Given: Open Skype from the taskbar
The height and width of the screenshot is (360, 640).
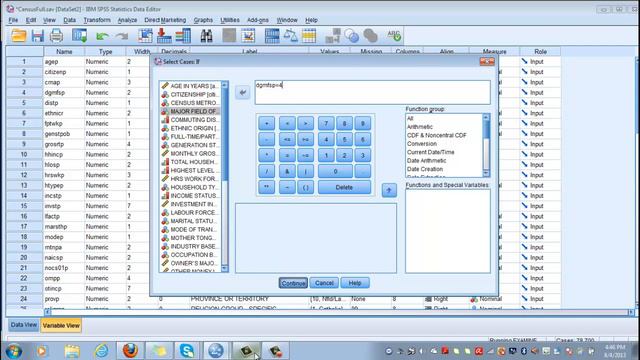Looking at the screenshot, I should (x=187, y=350).
